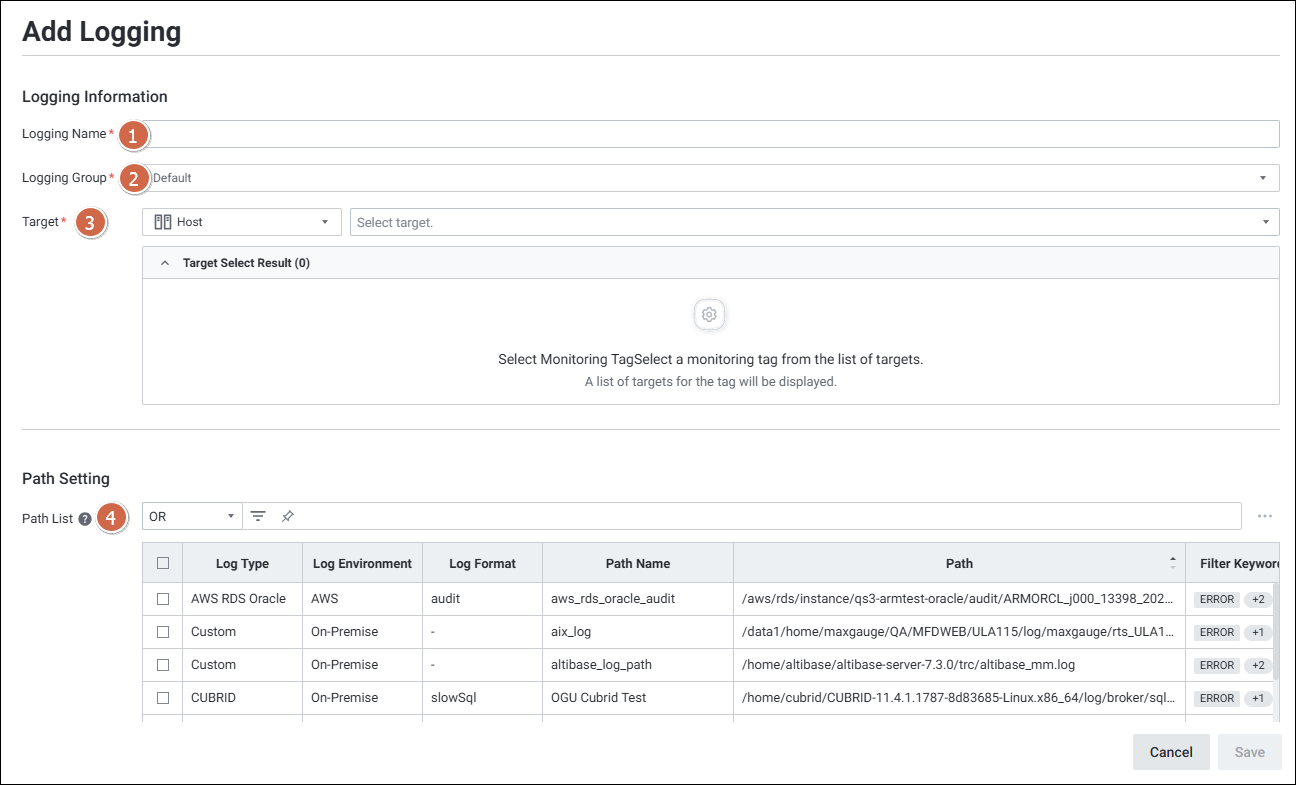This screenshot has width=1296, height=785.
Task: Check the CUBRID row checkbox
Action: coord(163,698)
